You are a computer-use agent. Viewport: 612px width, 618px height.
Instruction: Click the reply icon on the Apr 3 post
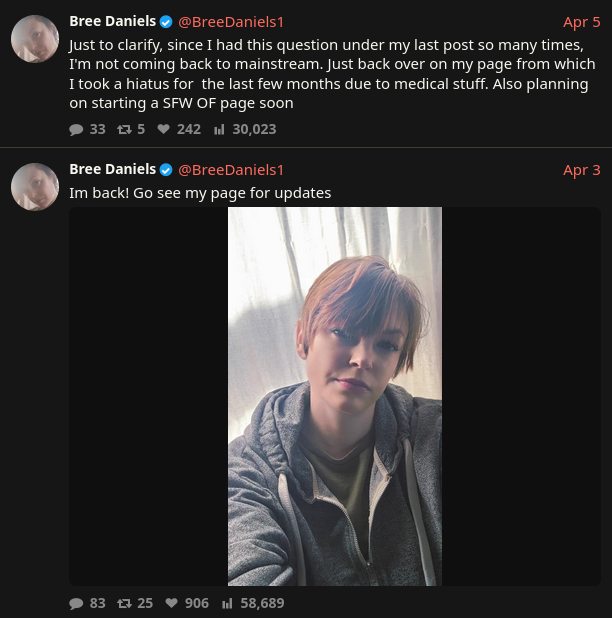(77, 603)
